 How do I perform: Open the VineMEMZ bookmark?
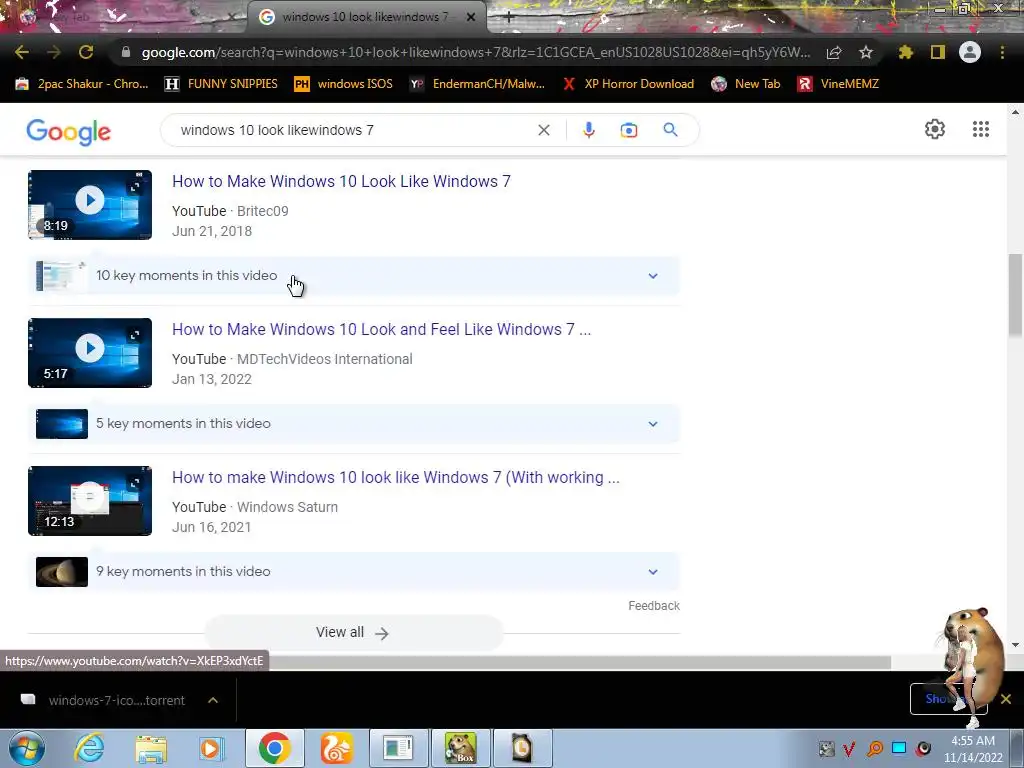pyautogui.click(x=839, y=84)
